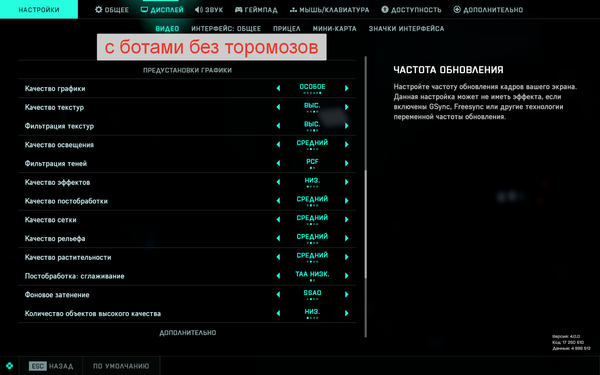Decrease Качество освещения with left arrow
Image resolution: width=600 pixels, height=375 pixels.
(278, 145)
